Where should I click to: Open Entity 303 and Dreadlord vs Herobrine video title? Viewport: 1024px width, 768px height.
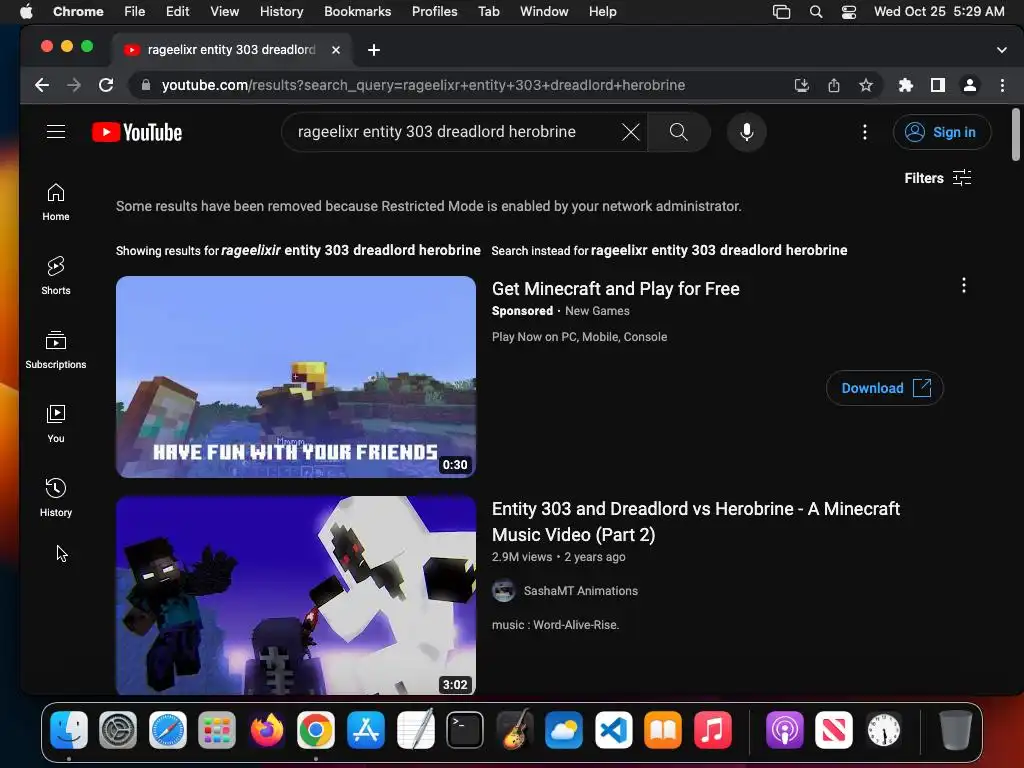(x=696, y=521)
